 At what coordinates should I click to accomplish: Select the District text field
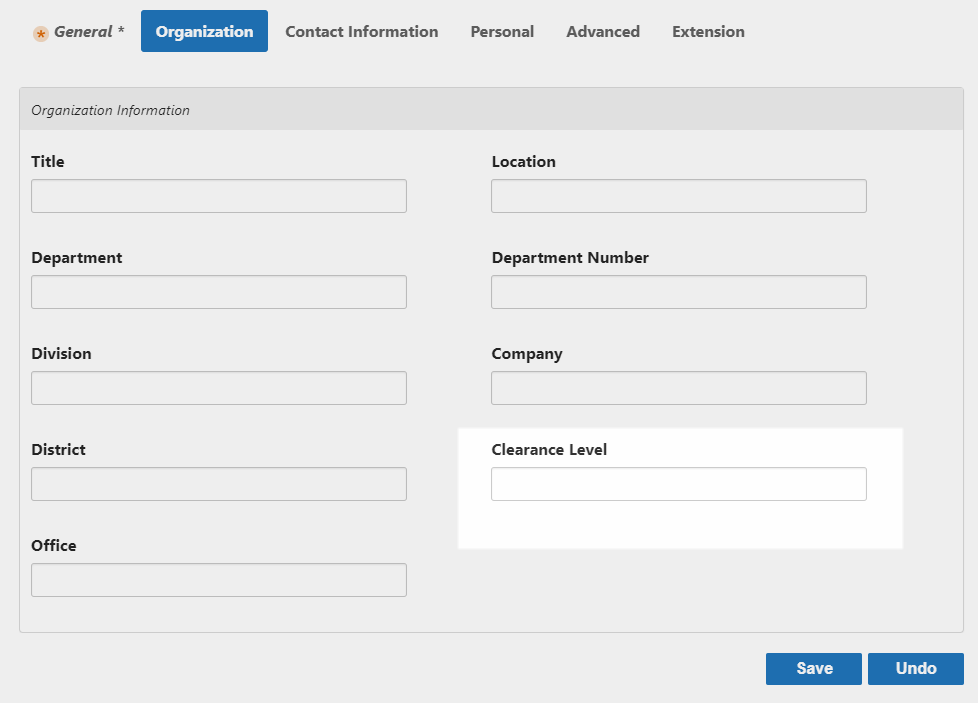[x=218, y=484]
